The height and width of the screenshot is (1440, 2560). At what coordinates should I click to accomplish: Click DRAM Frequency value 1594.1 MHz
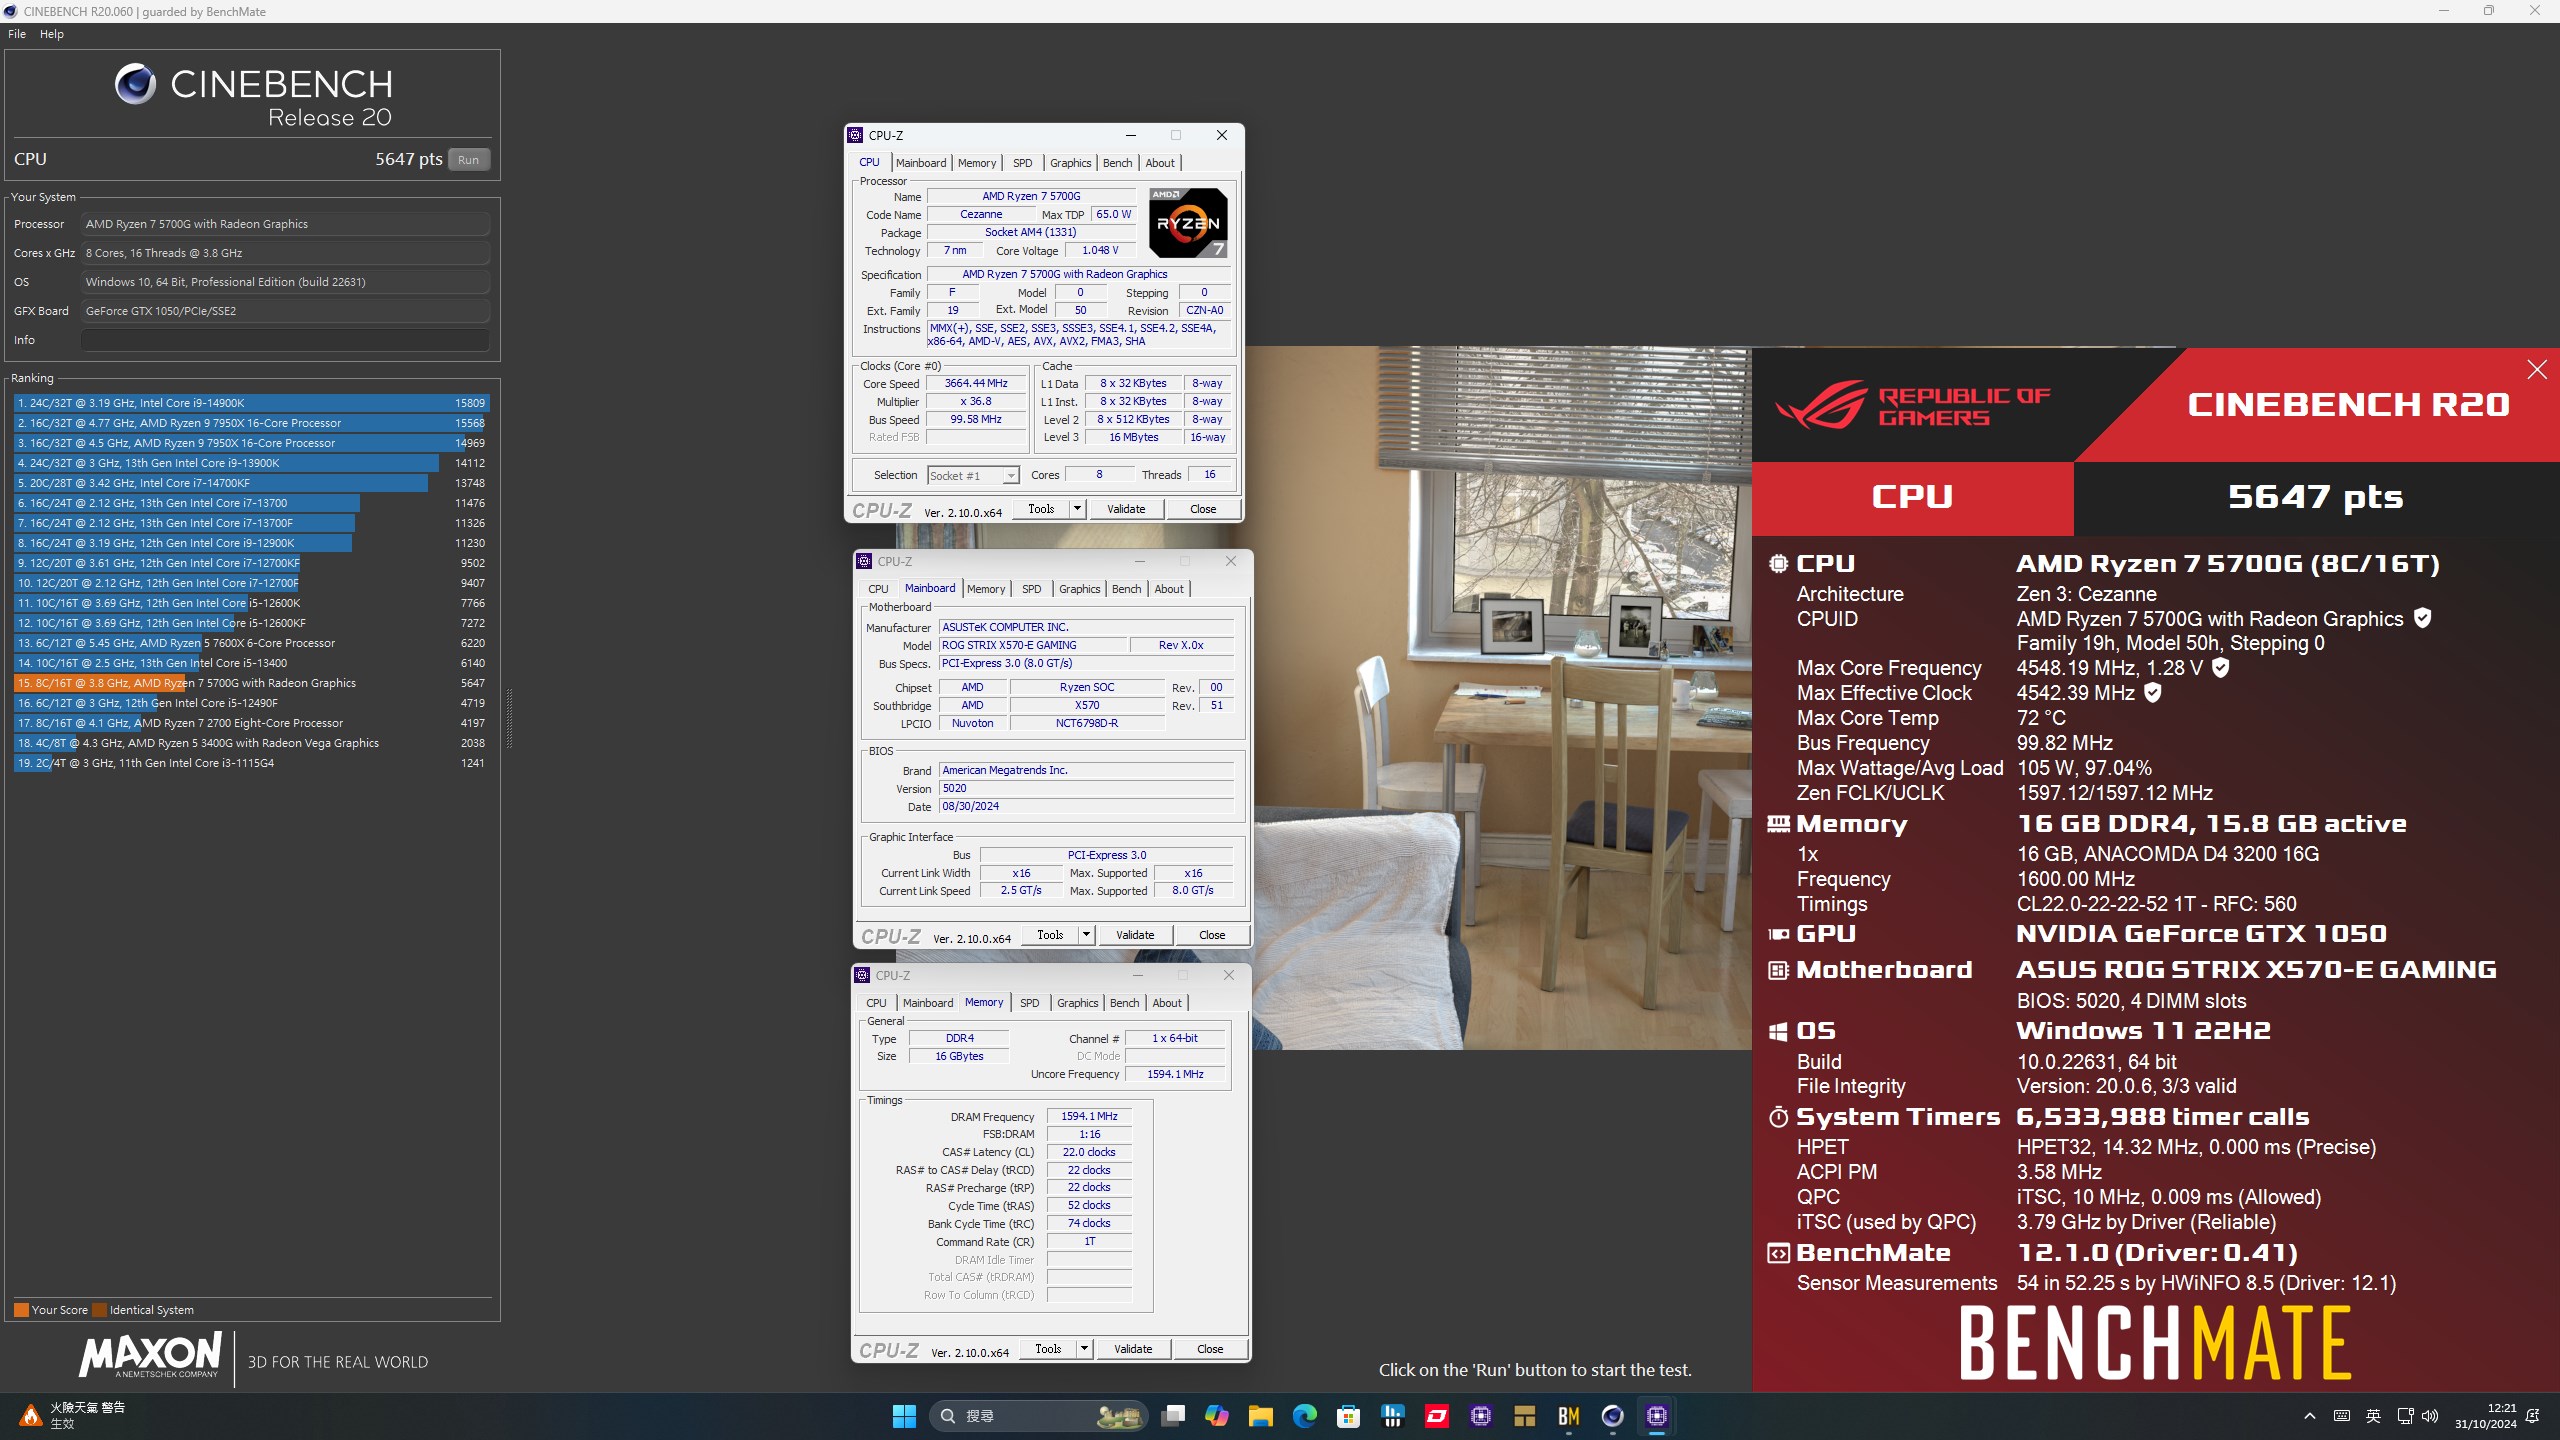click(1089, 1117)
